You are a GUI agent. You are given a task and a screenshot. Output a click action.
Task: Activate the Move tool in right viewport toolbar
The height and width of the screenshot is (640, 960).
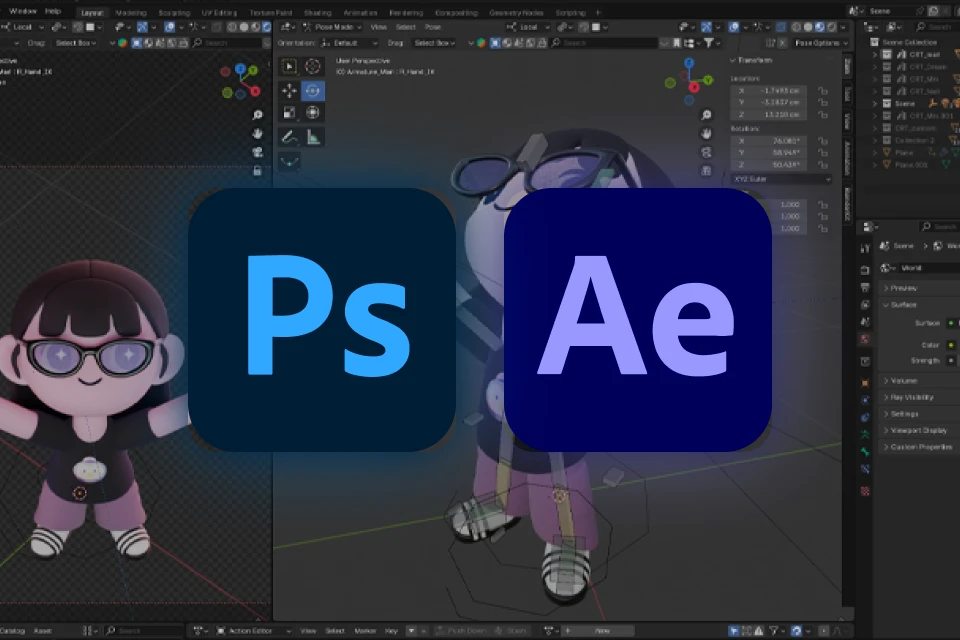(x=289, y=91)
